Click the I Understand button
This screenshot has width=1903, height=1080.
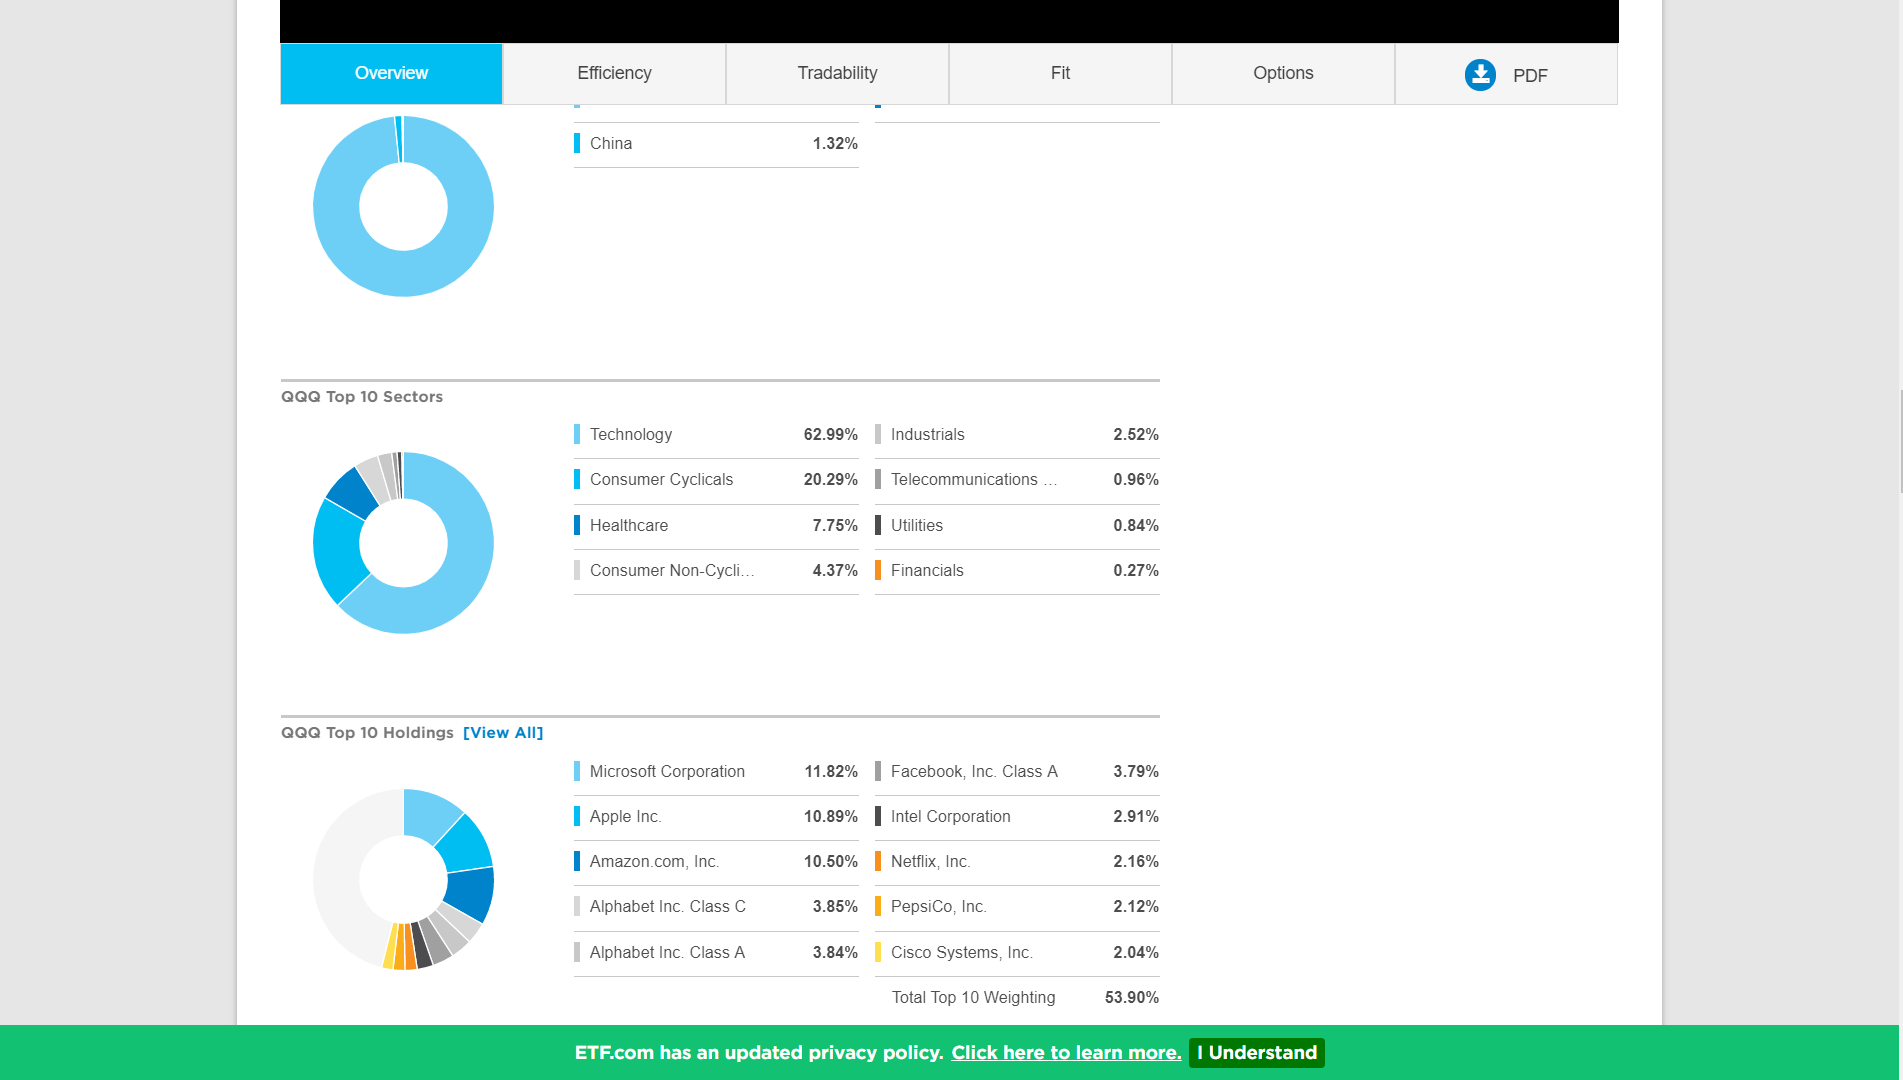click(x=1257, y=1053)
